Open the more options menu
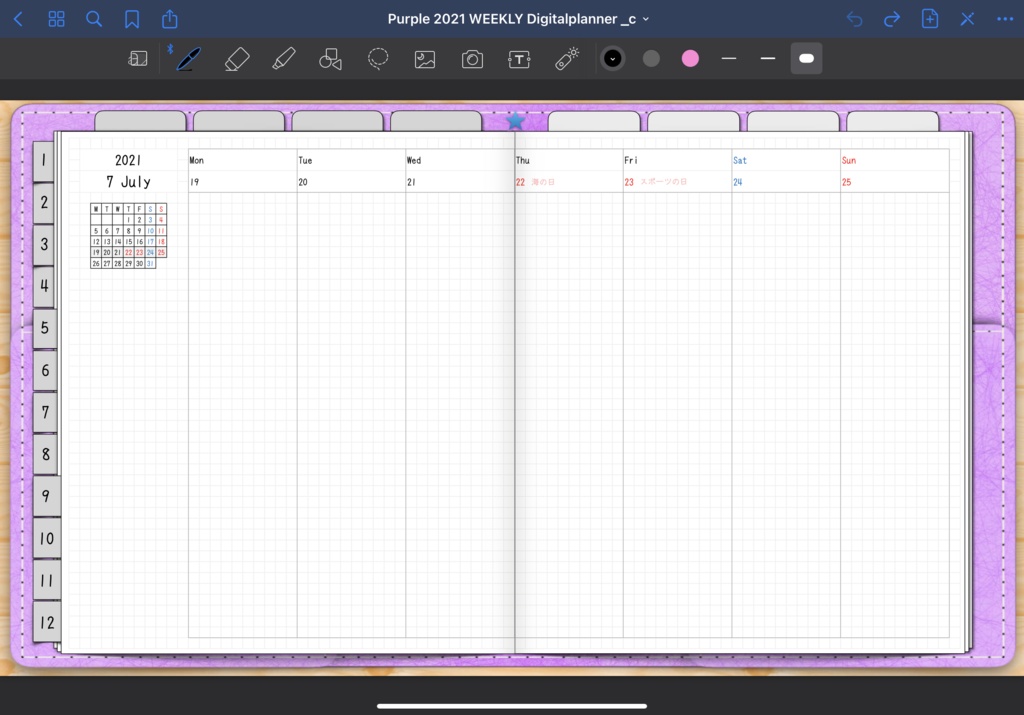 click(1005, 19)
